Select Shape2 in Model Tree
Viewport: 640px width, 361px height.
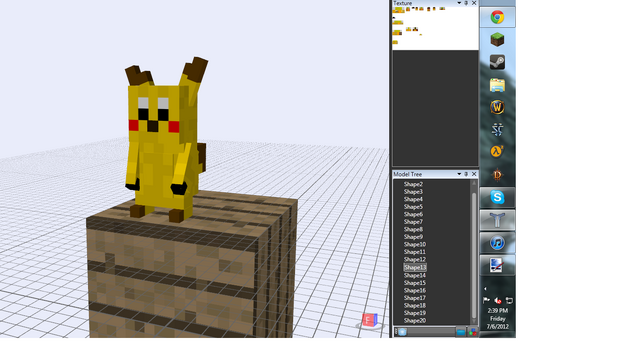(x=413, y=184)
